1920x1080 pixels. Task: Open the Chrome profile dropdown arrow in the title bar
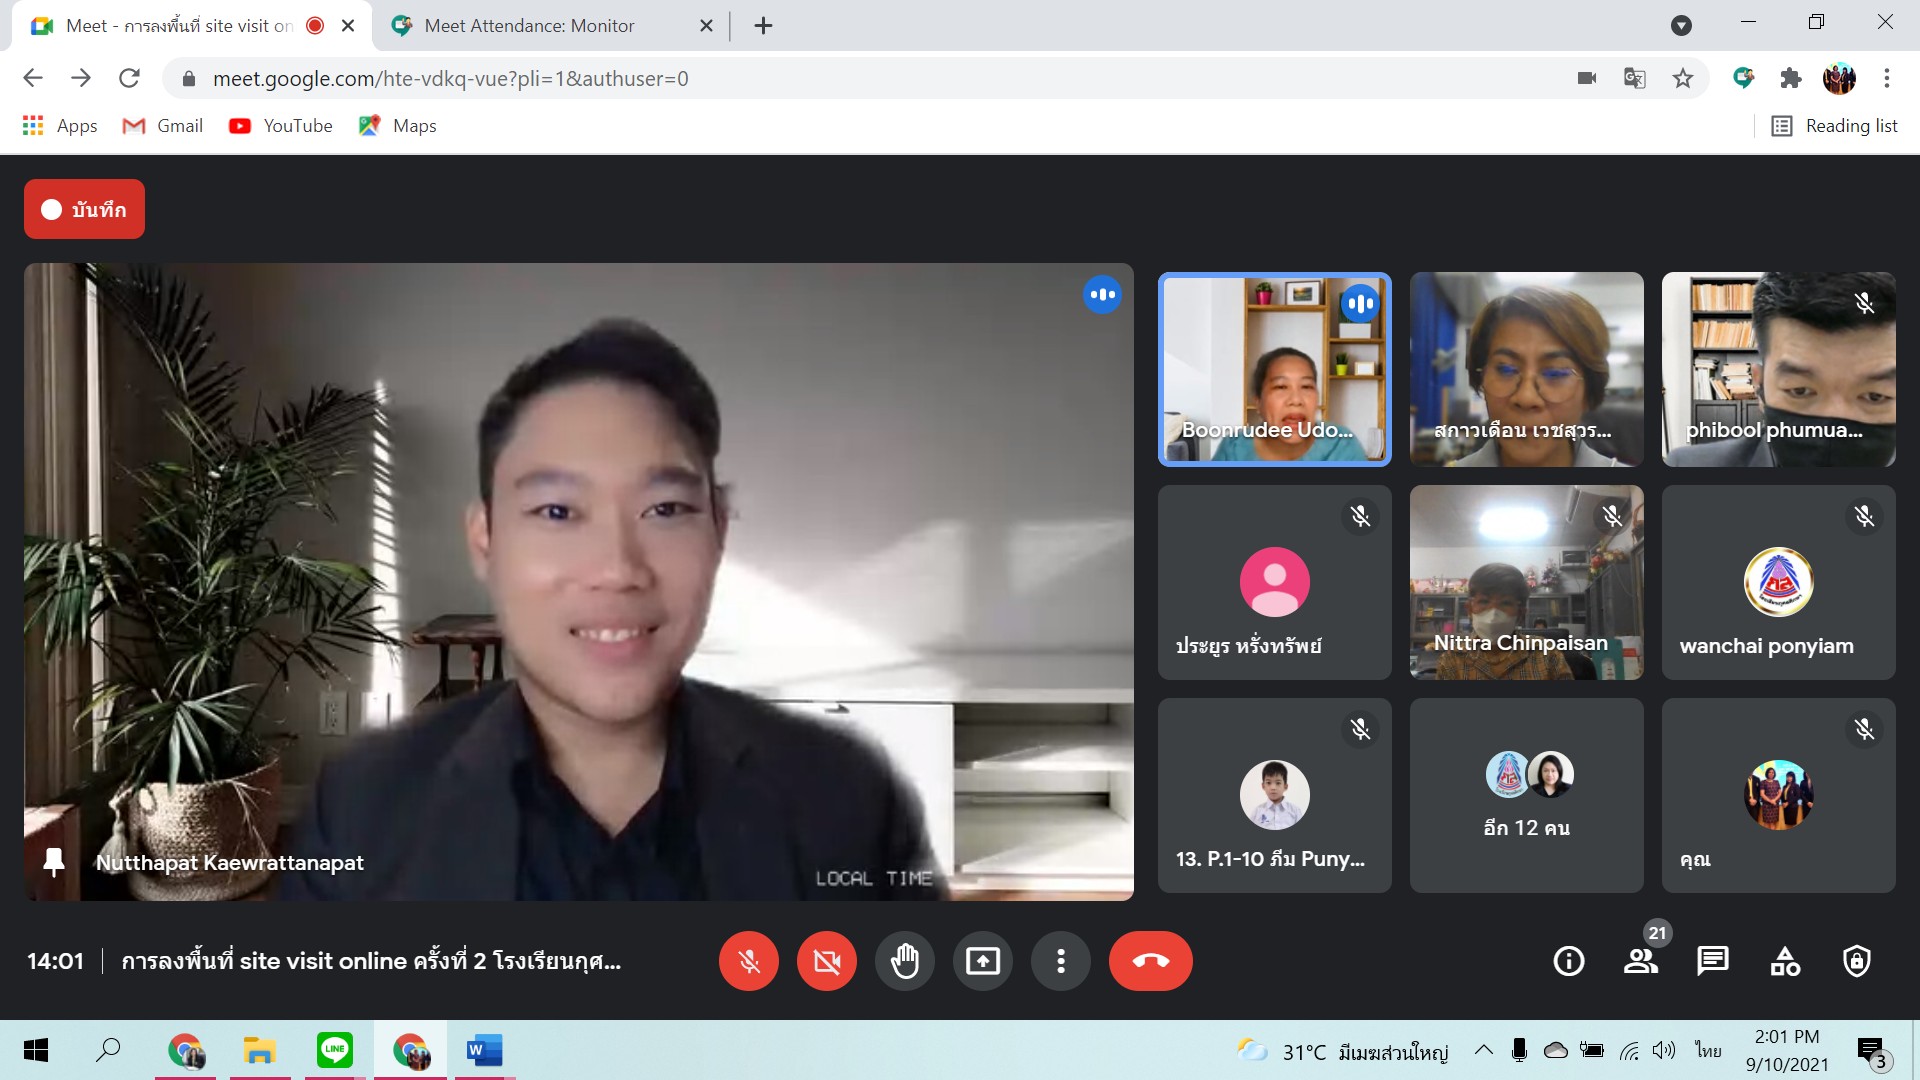(1681, 26)
